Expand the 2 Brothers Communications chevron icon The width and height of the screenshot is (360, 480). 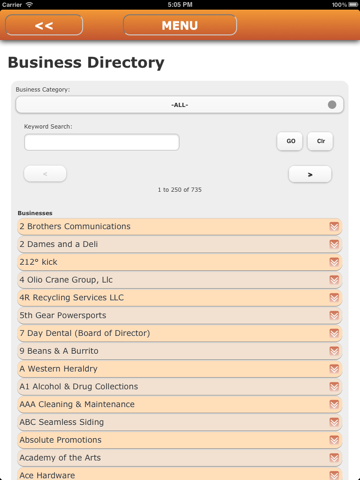pos(334,227)
